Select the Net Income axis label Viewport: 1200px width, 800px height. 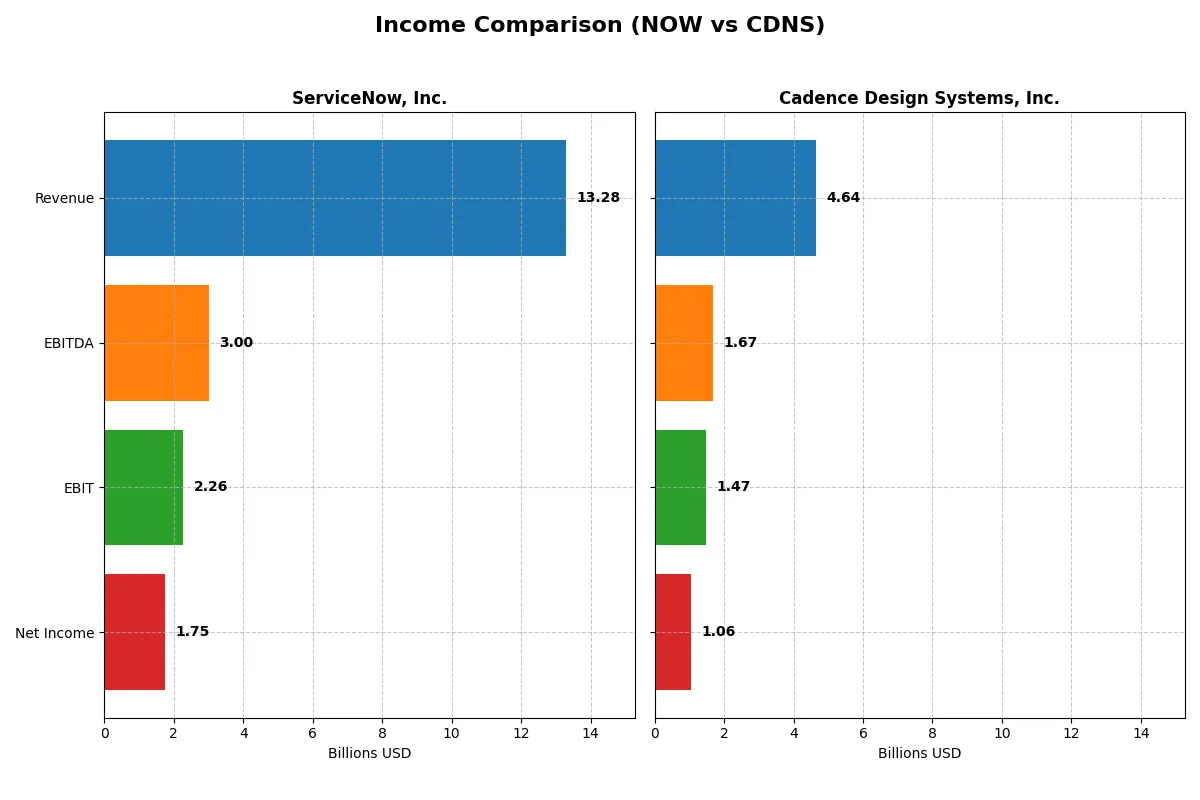click(x=53, y=633)
